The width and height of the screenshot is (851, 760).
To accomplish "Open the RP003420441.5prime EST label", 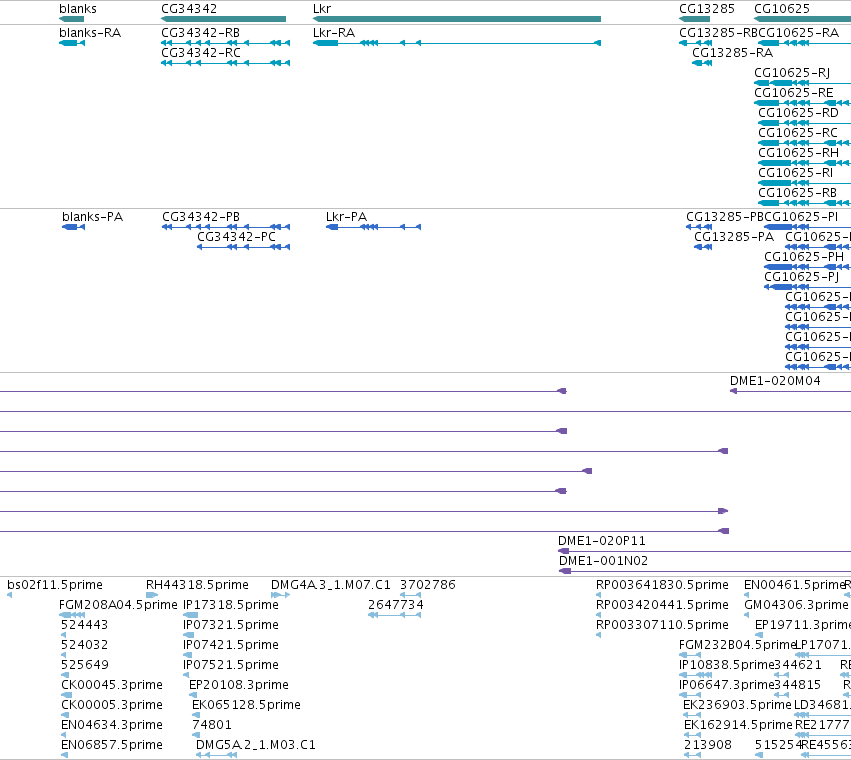I will click(662, 605).
